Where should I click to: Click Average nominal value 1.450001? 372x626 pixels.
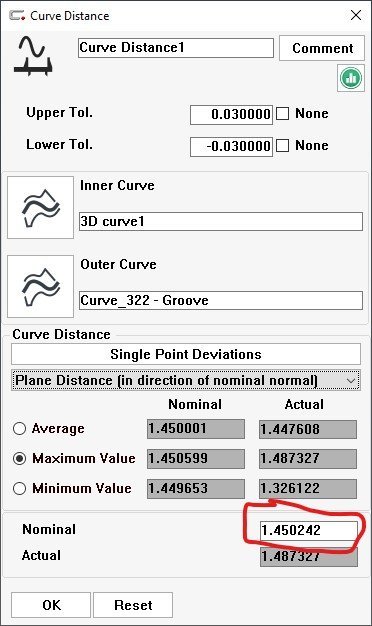(x=196, y=429)
